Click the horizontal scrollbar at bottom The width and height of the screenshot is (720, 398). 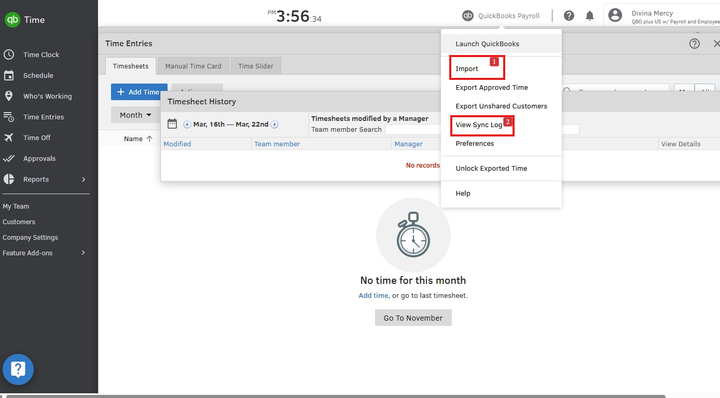pos(335,396)
